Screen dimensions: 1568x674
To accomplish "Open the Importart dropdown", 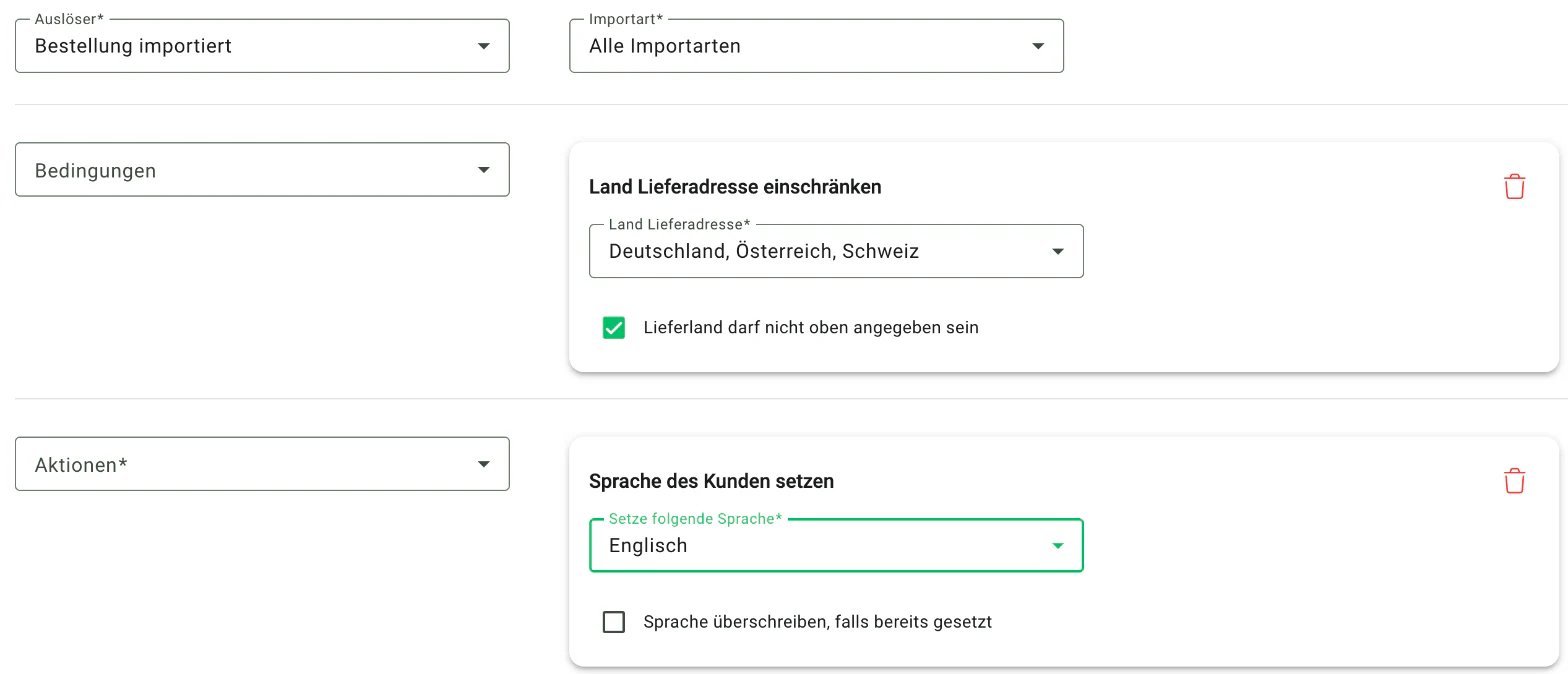I will click(816, 46).
